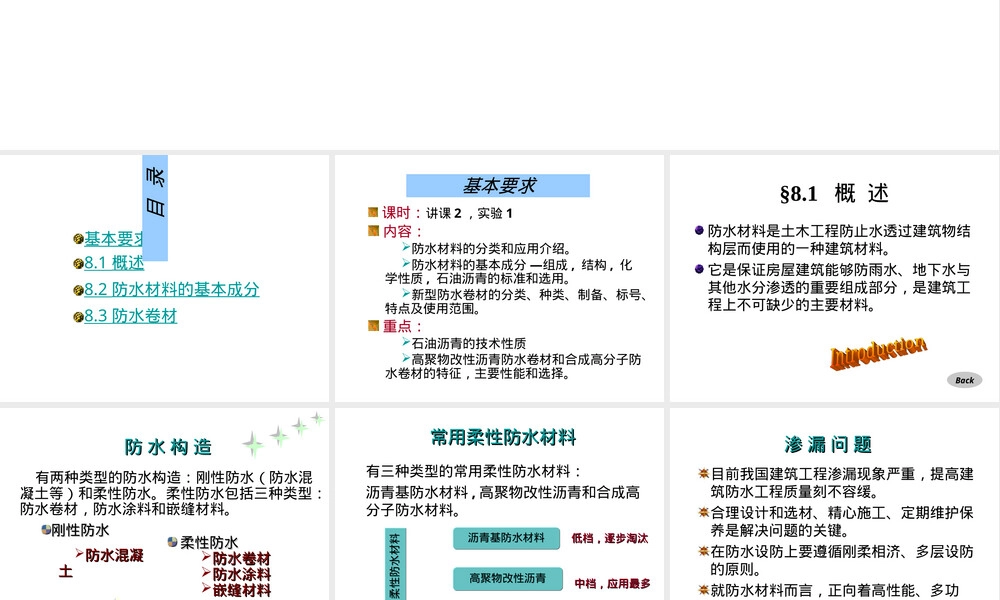This screenshot has width=1000, height=600.
Task: Click the 防水卷材 item under 柔性防水
Action: pyautogui.click(x=242, y=559)
